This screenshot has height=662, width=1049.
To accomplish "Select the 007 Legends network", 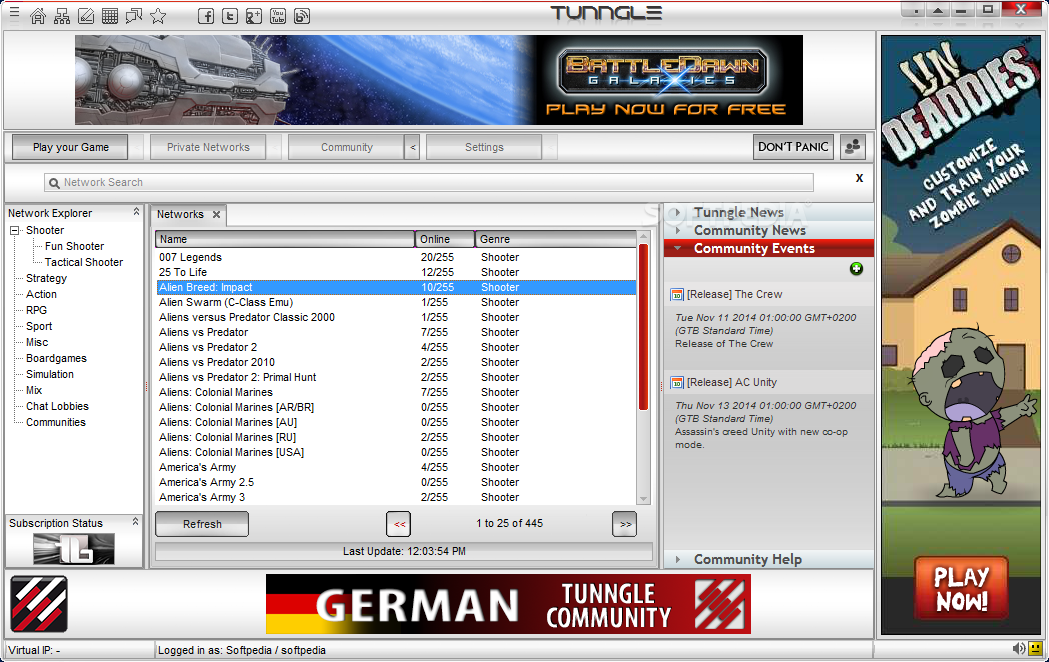I will [396, 257].
